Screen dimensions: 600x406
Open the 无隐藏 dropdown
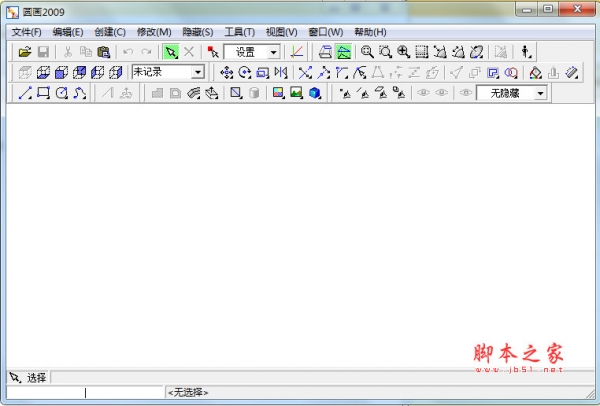click(540, 93)
